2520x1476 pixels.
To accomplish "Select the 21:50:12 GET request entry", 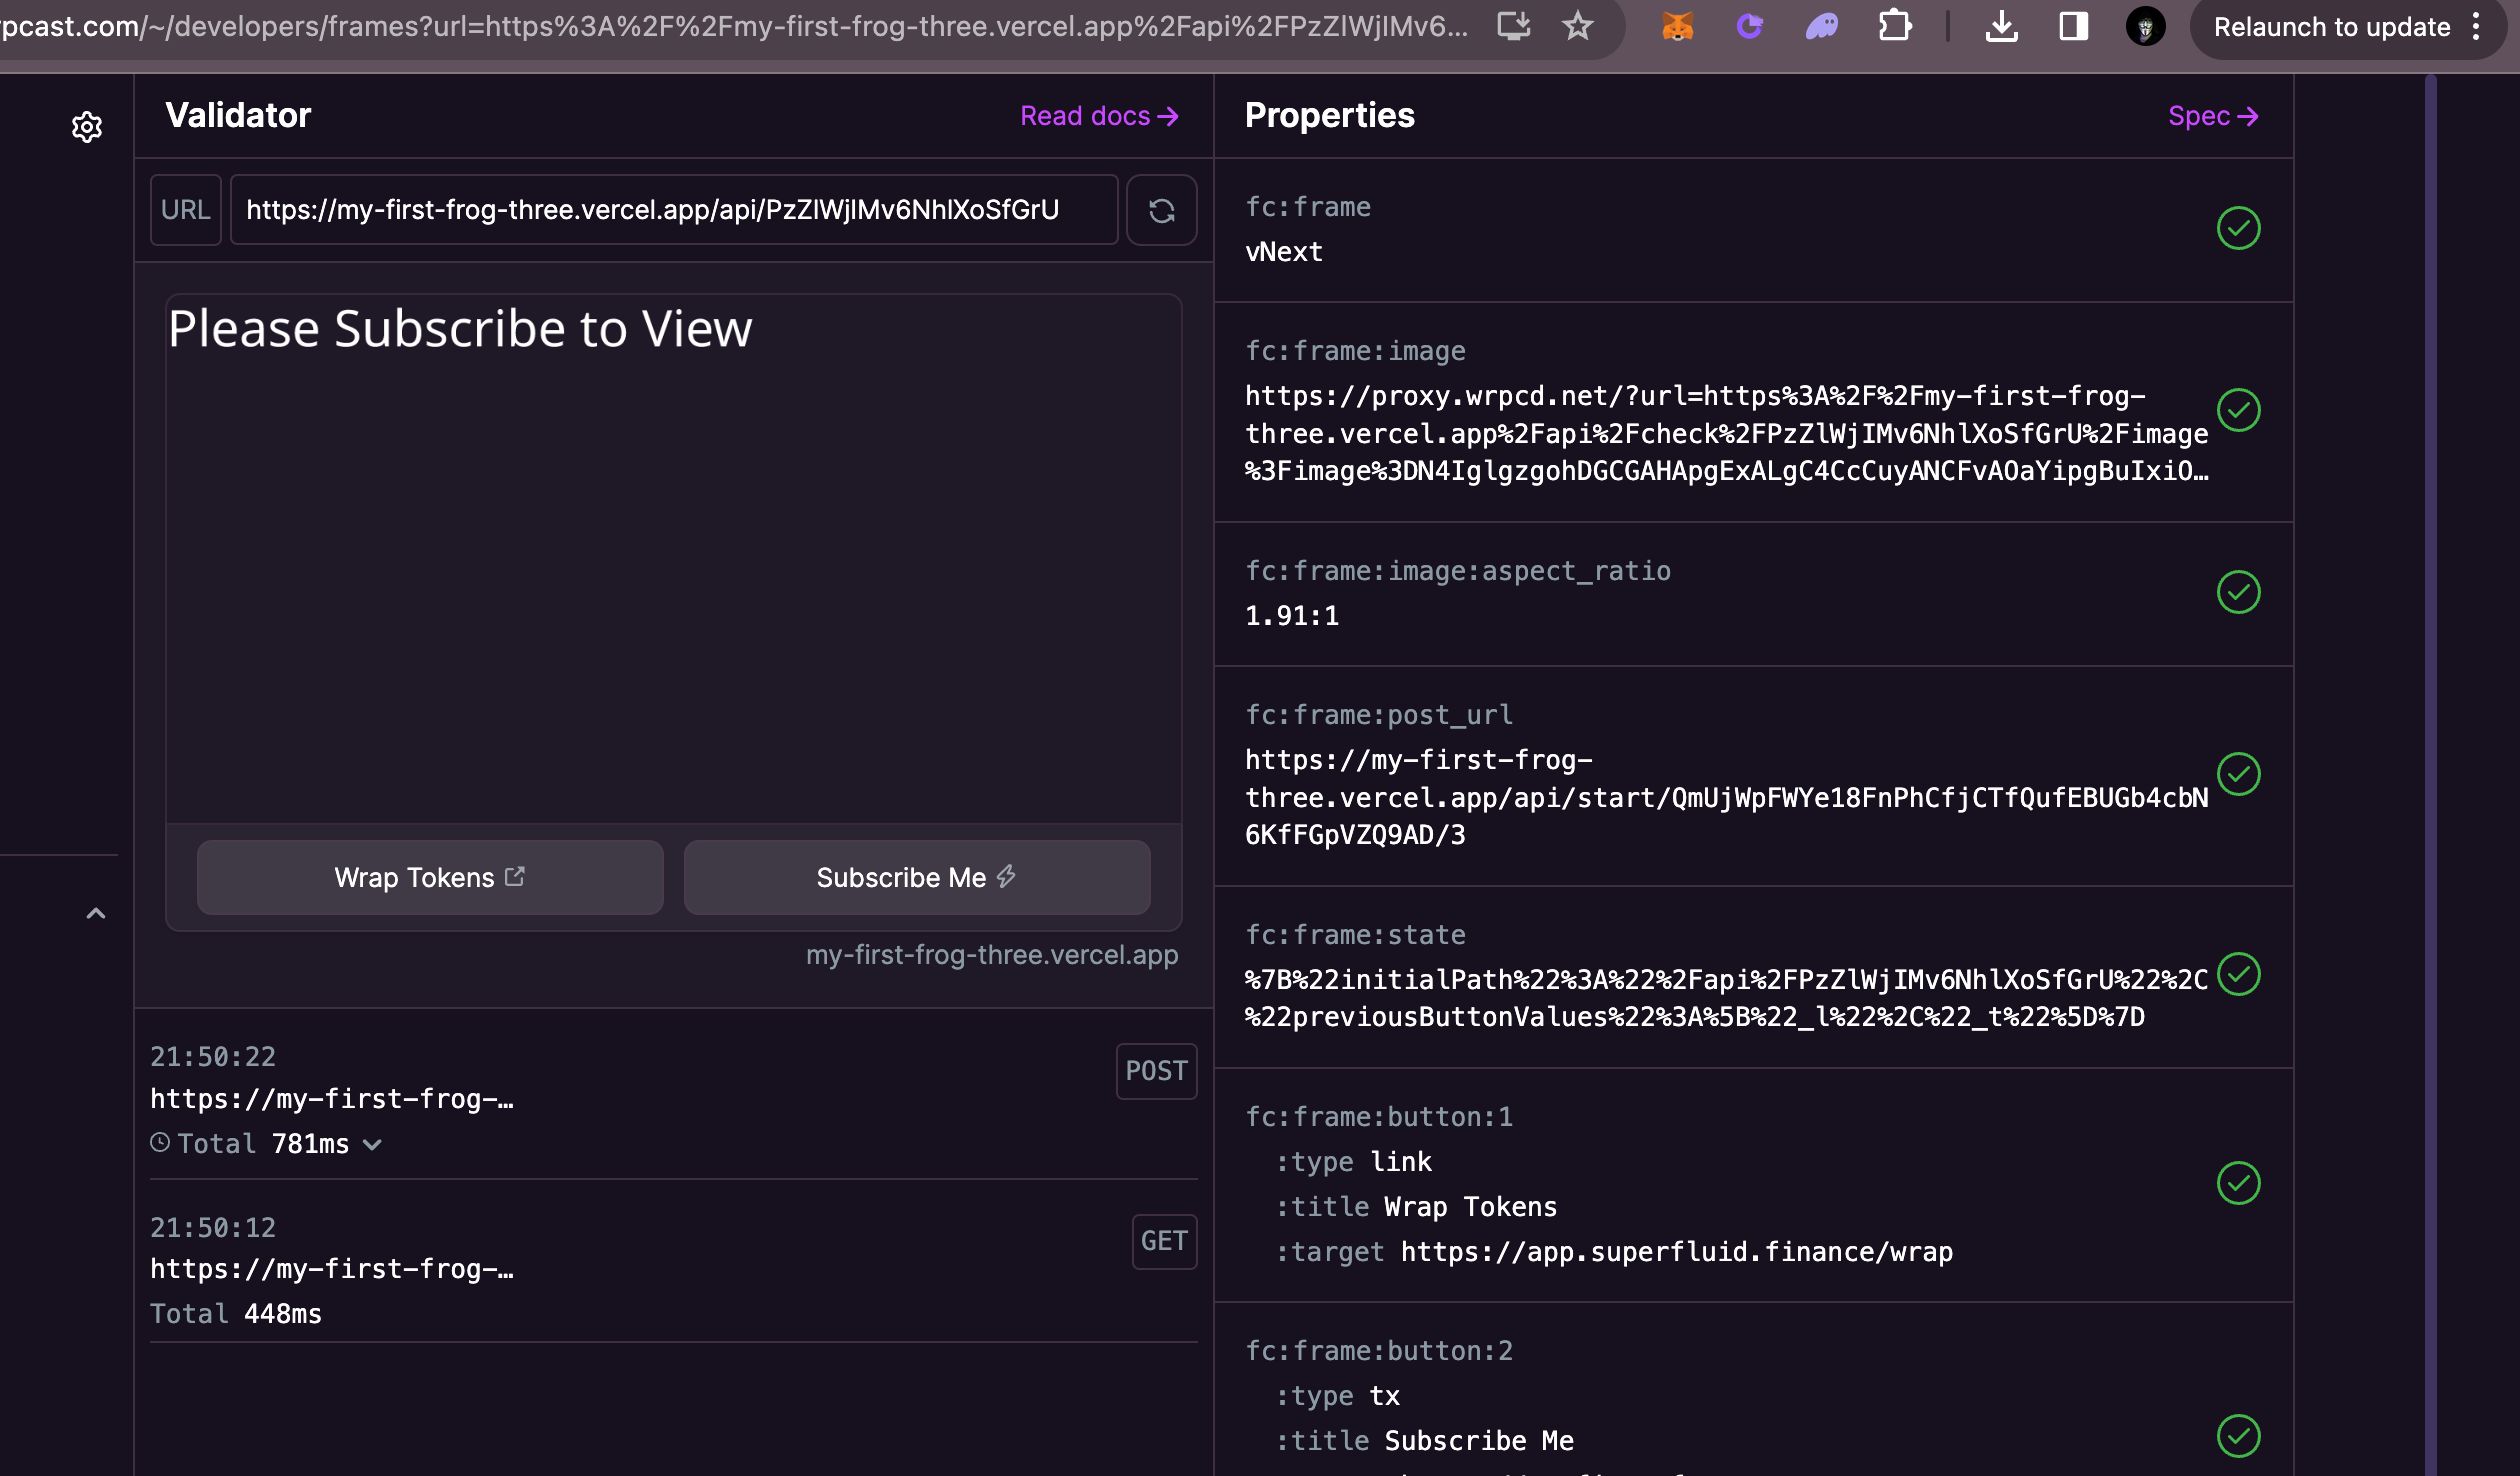I will tap(674, 1270).
